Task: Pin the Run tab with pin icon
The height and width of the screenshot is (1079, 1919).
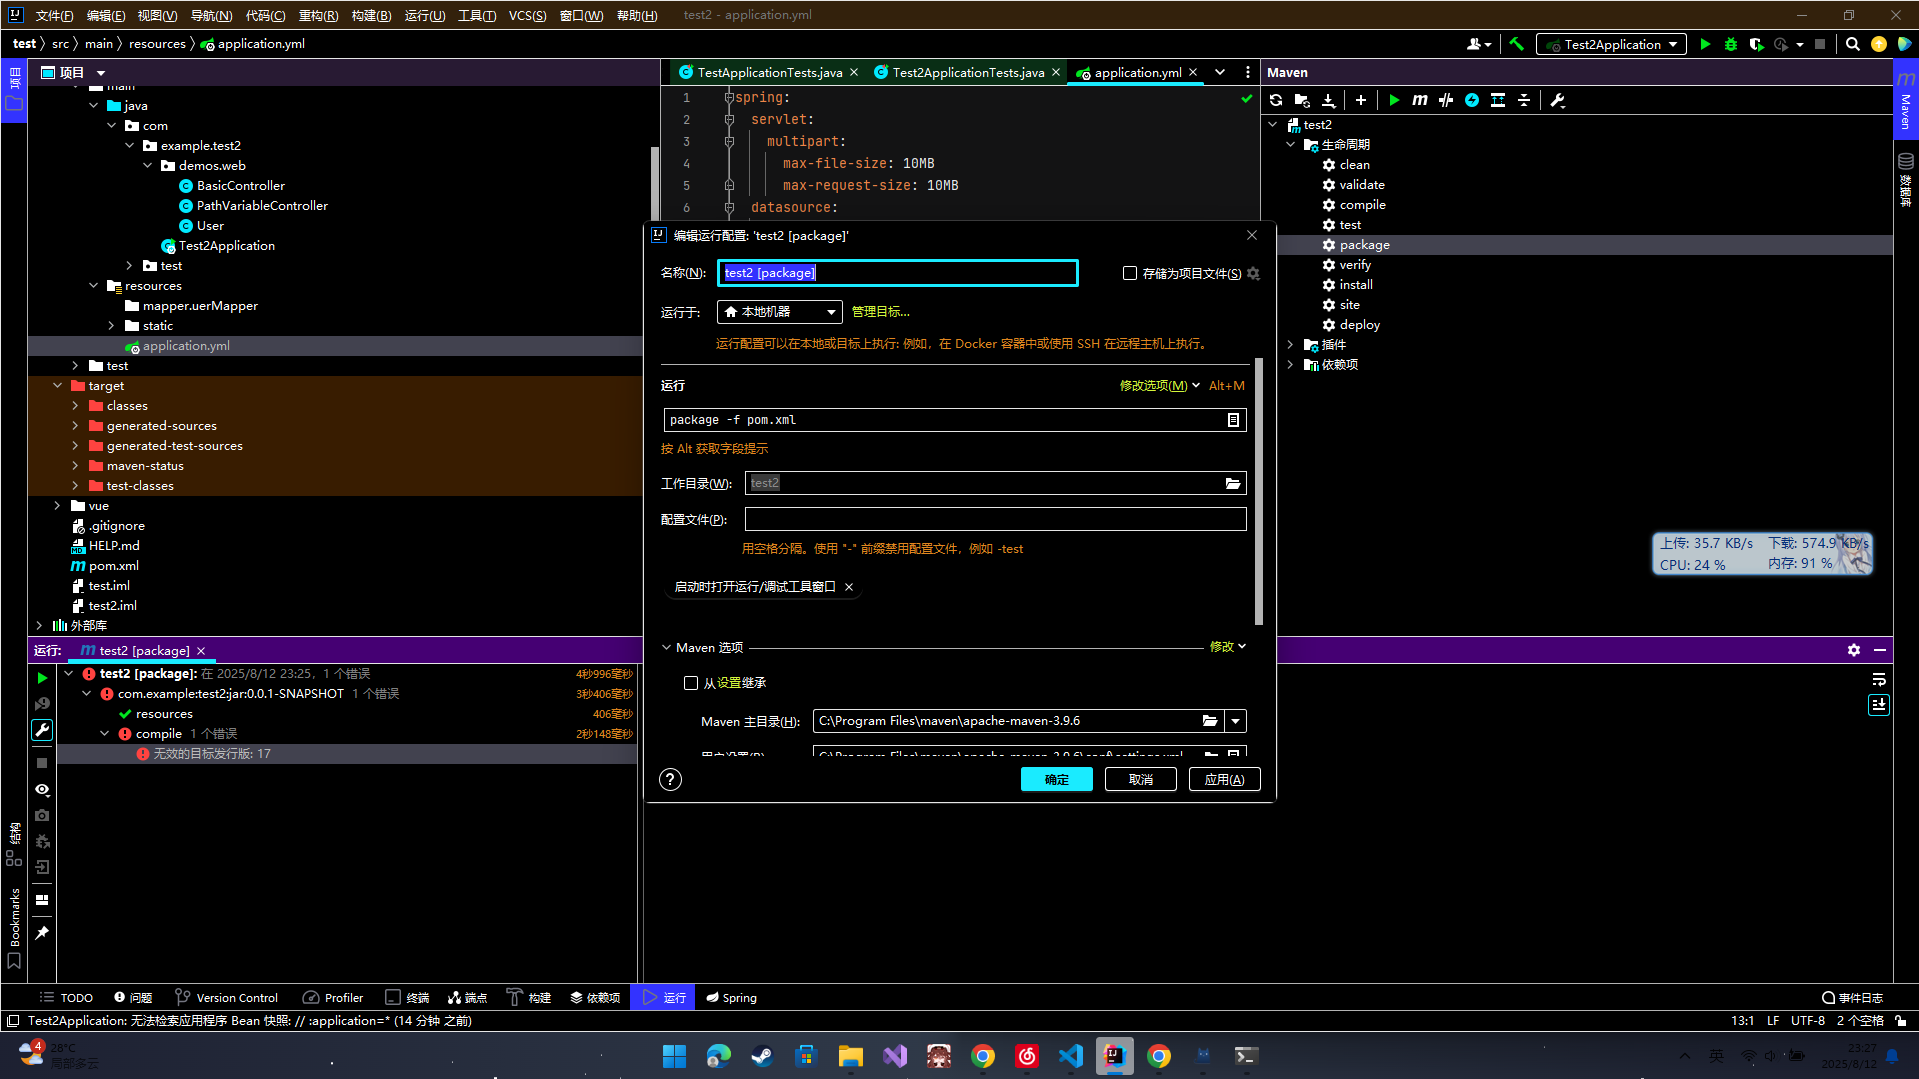Action: point(42,933)
